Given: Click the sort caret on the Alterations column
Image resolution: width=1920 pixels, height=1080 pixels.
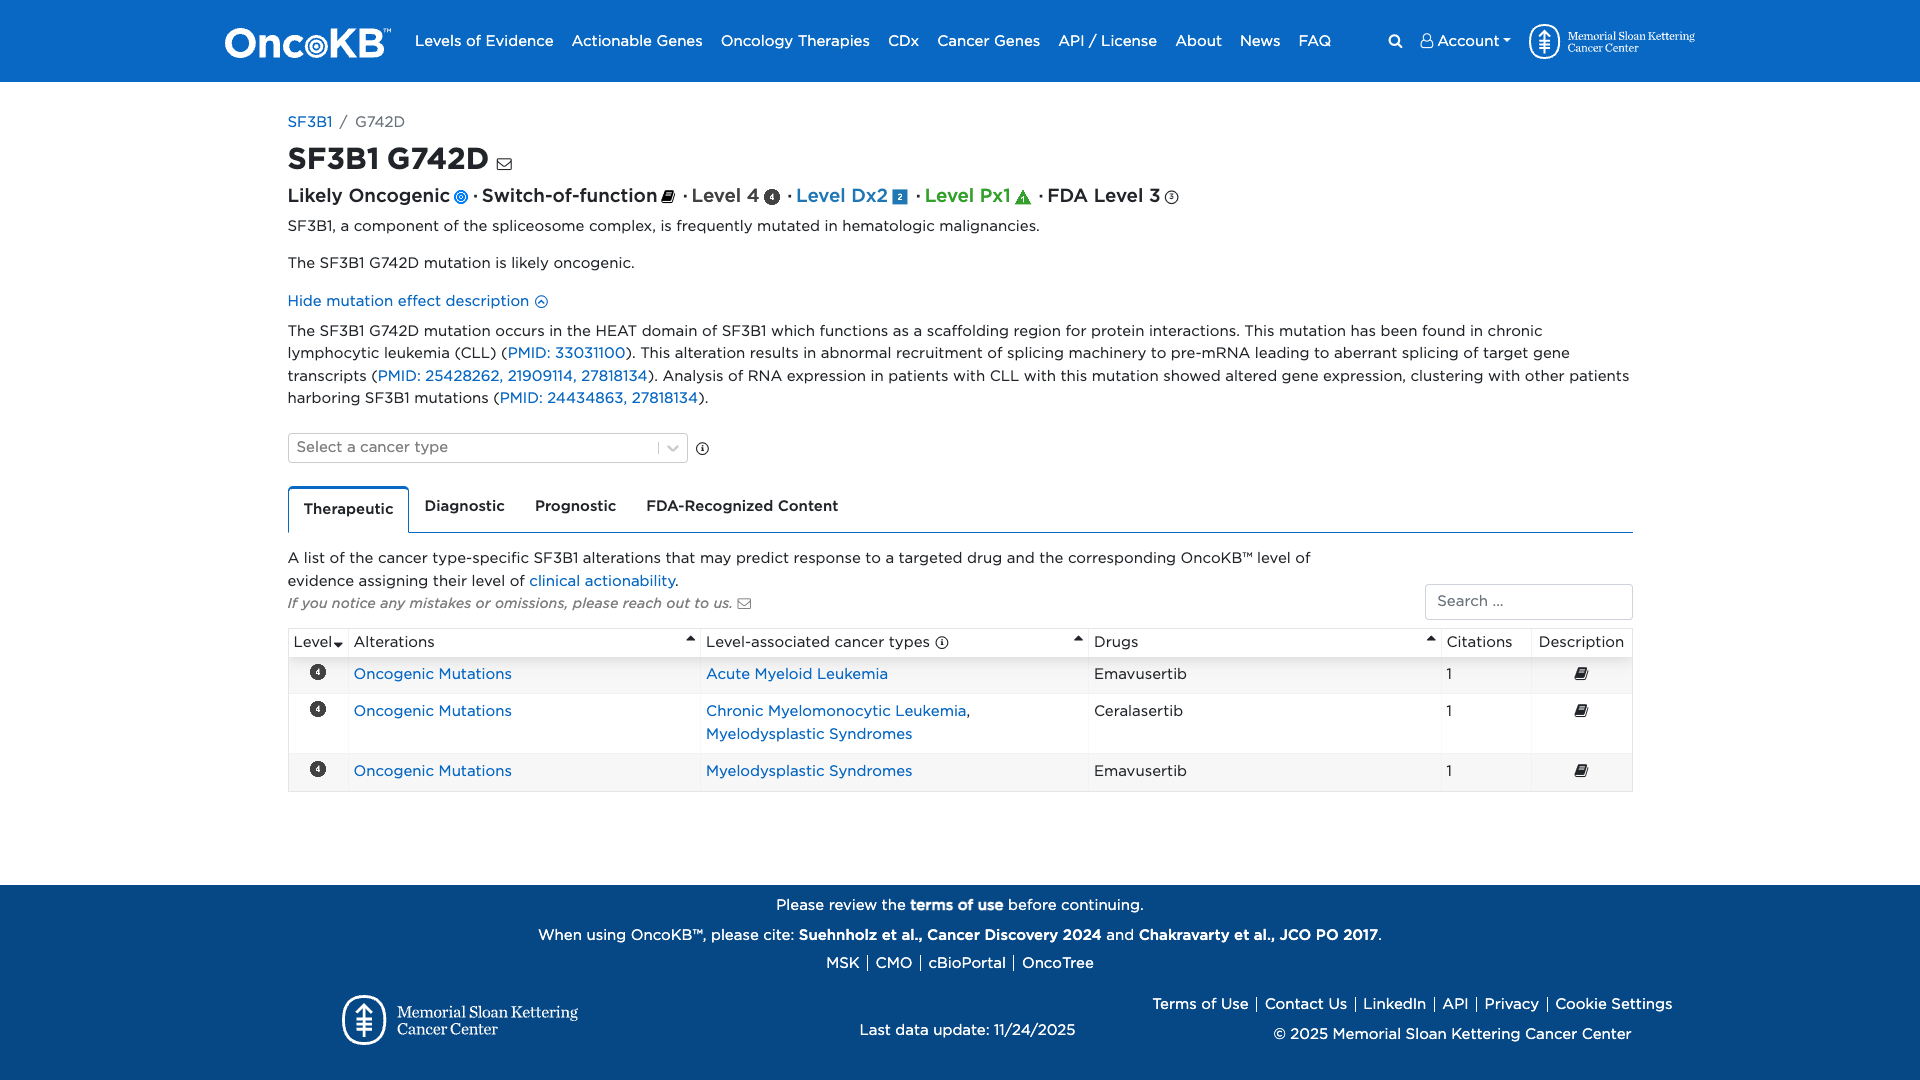Looking at the screenshot, I should pos(690,637).
